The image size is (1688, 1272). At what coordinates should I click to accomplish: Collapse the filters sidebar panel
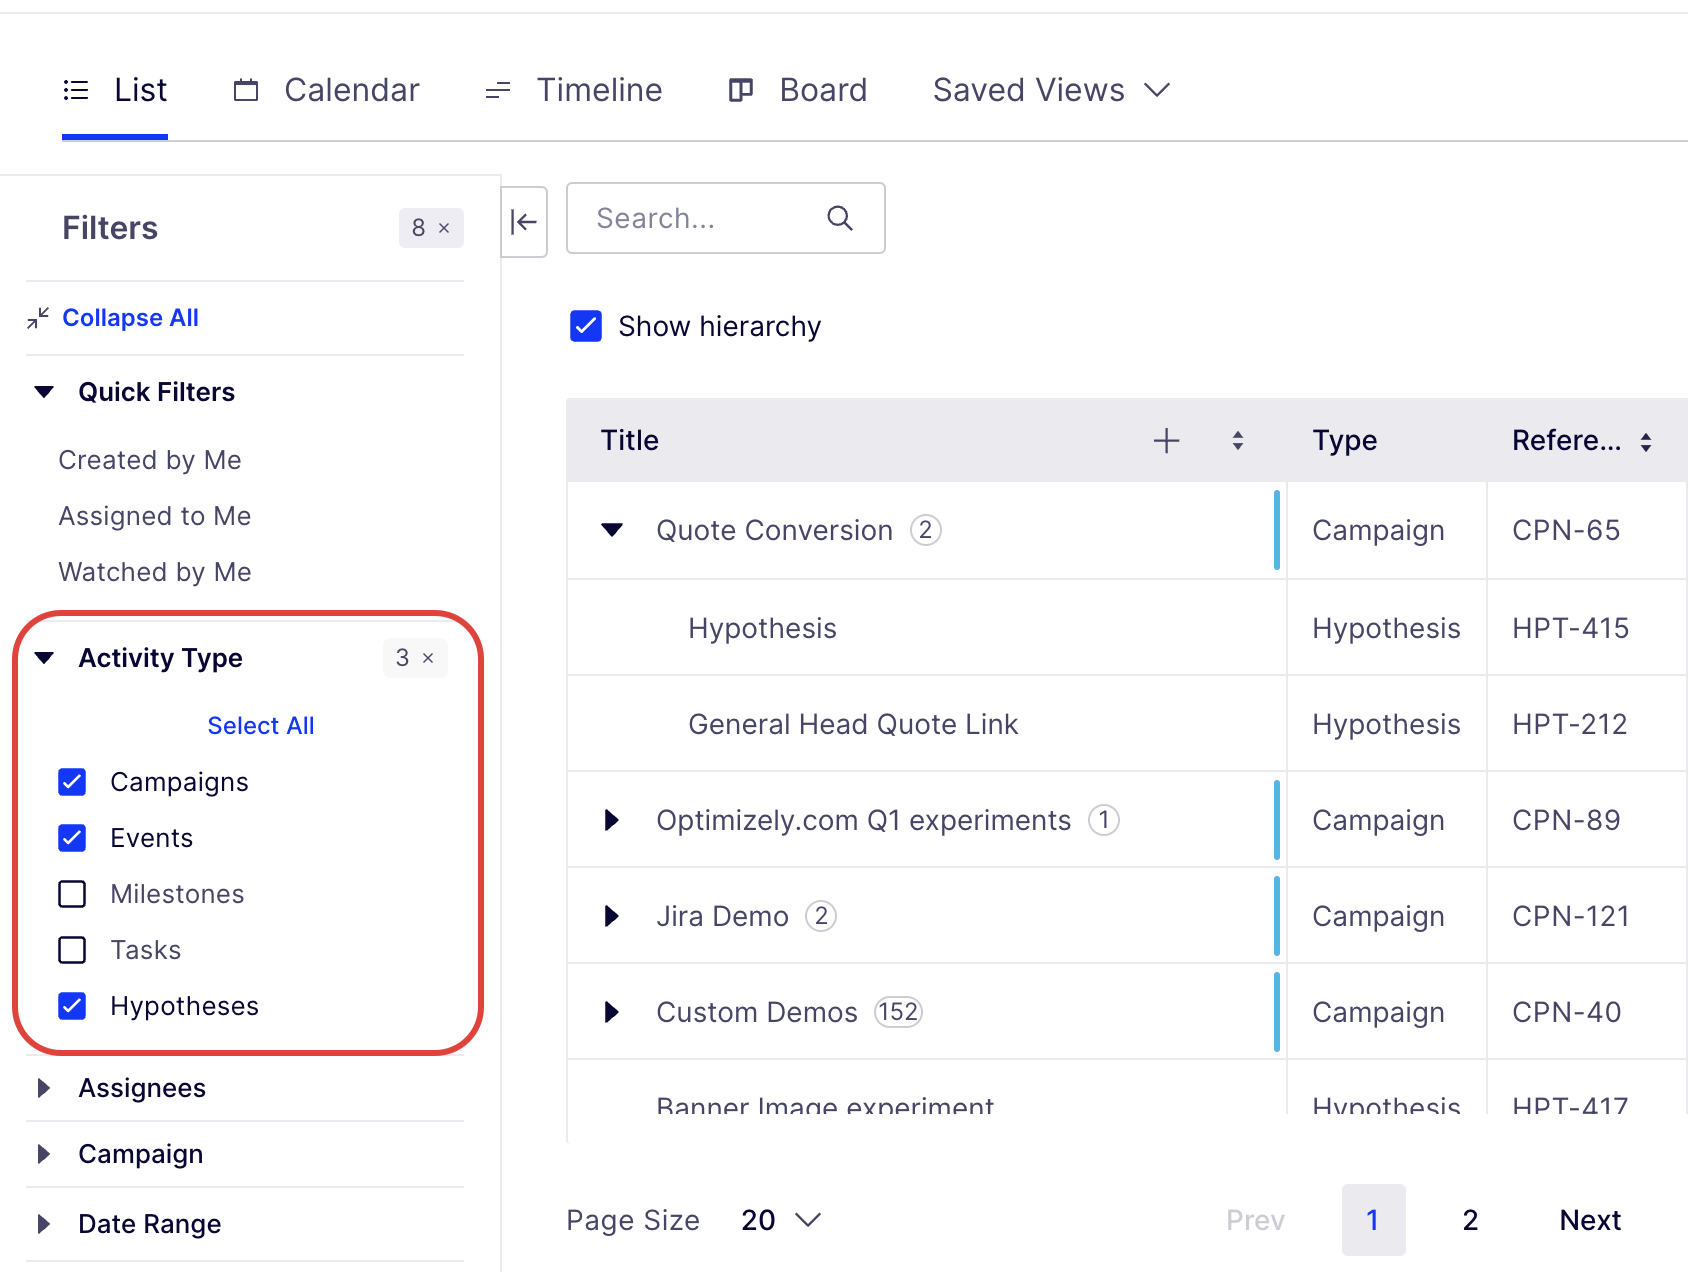(524, 222)
